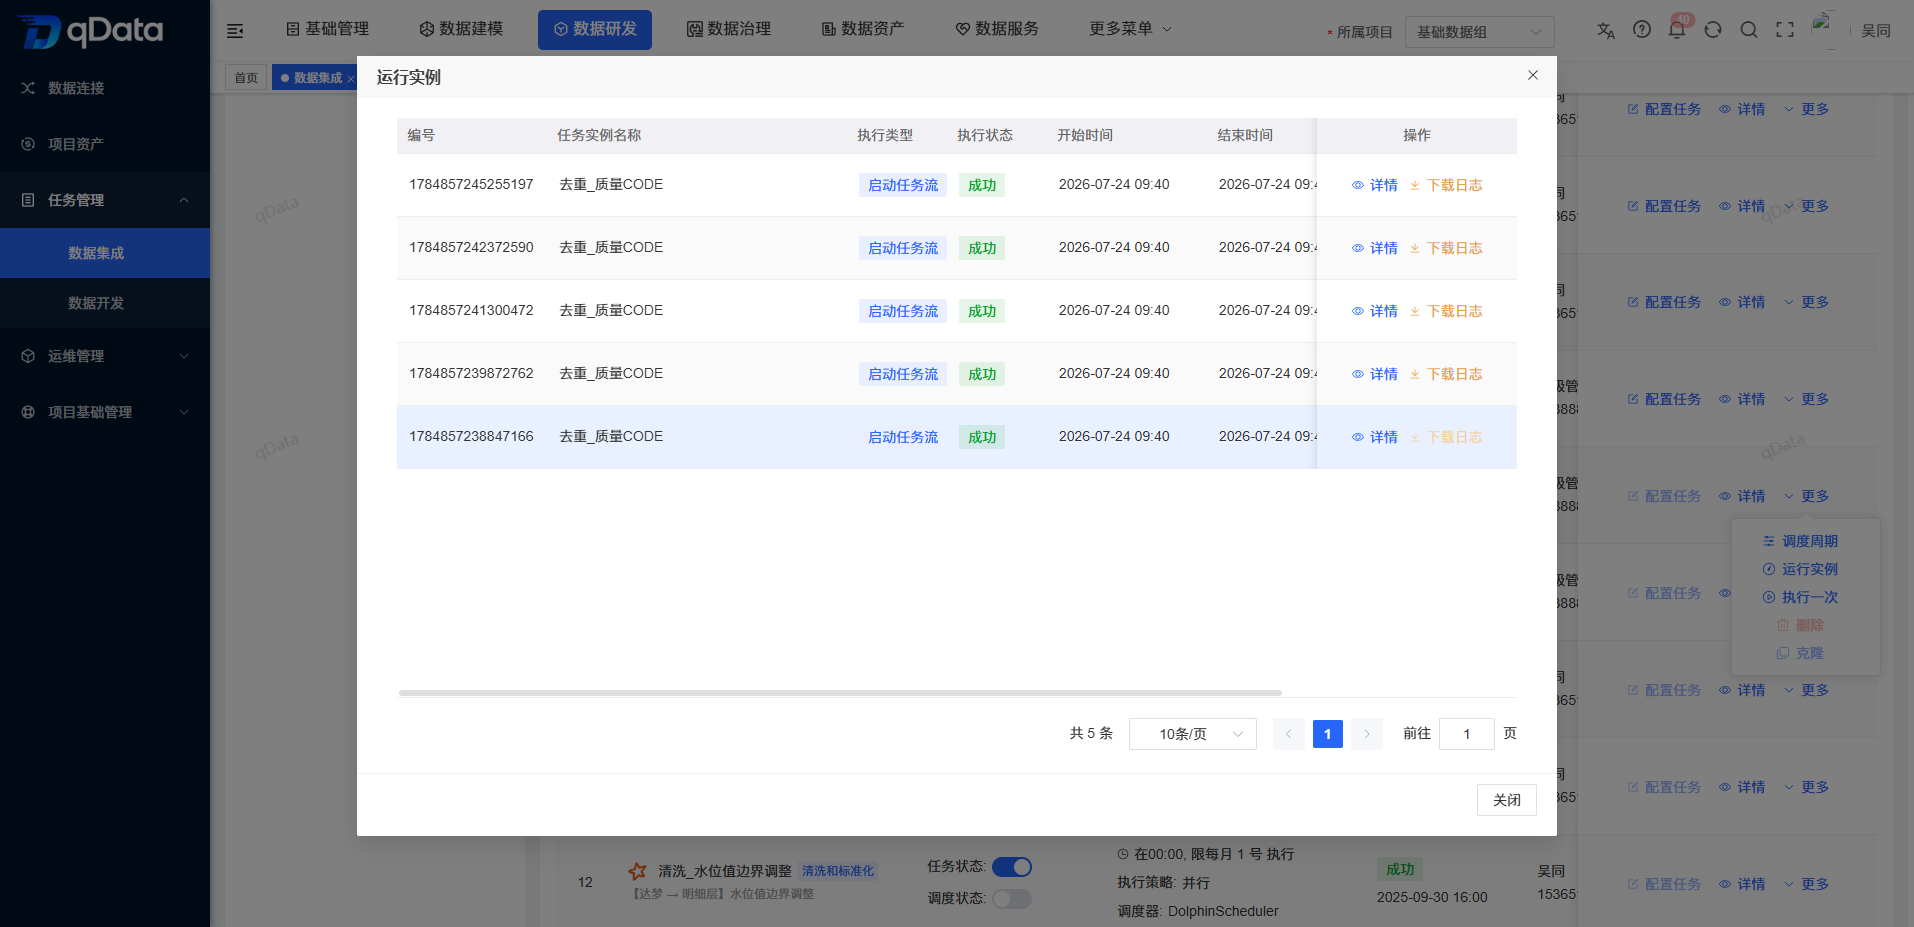Viewport: 1914px width, 927px height.
Task: Click the qData logo
Action: coord(92,31)
